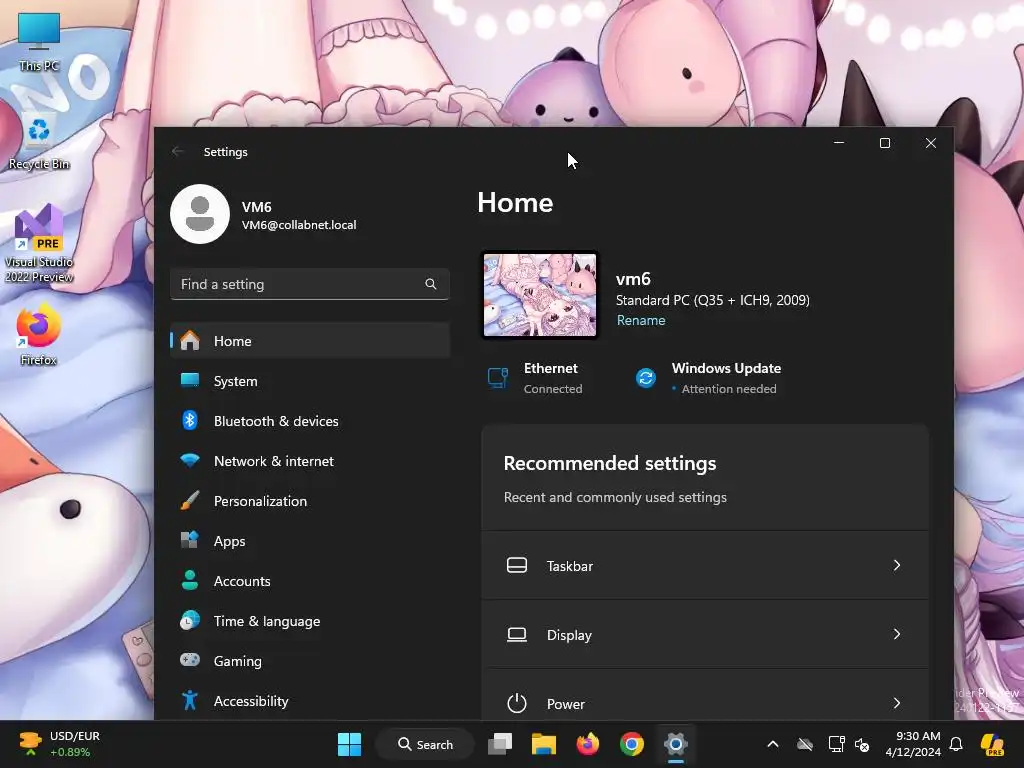The image size is (1024, 768).
Task: Click the Rename link for vm6
Action: [x=641, y=321]
